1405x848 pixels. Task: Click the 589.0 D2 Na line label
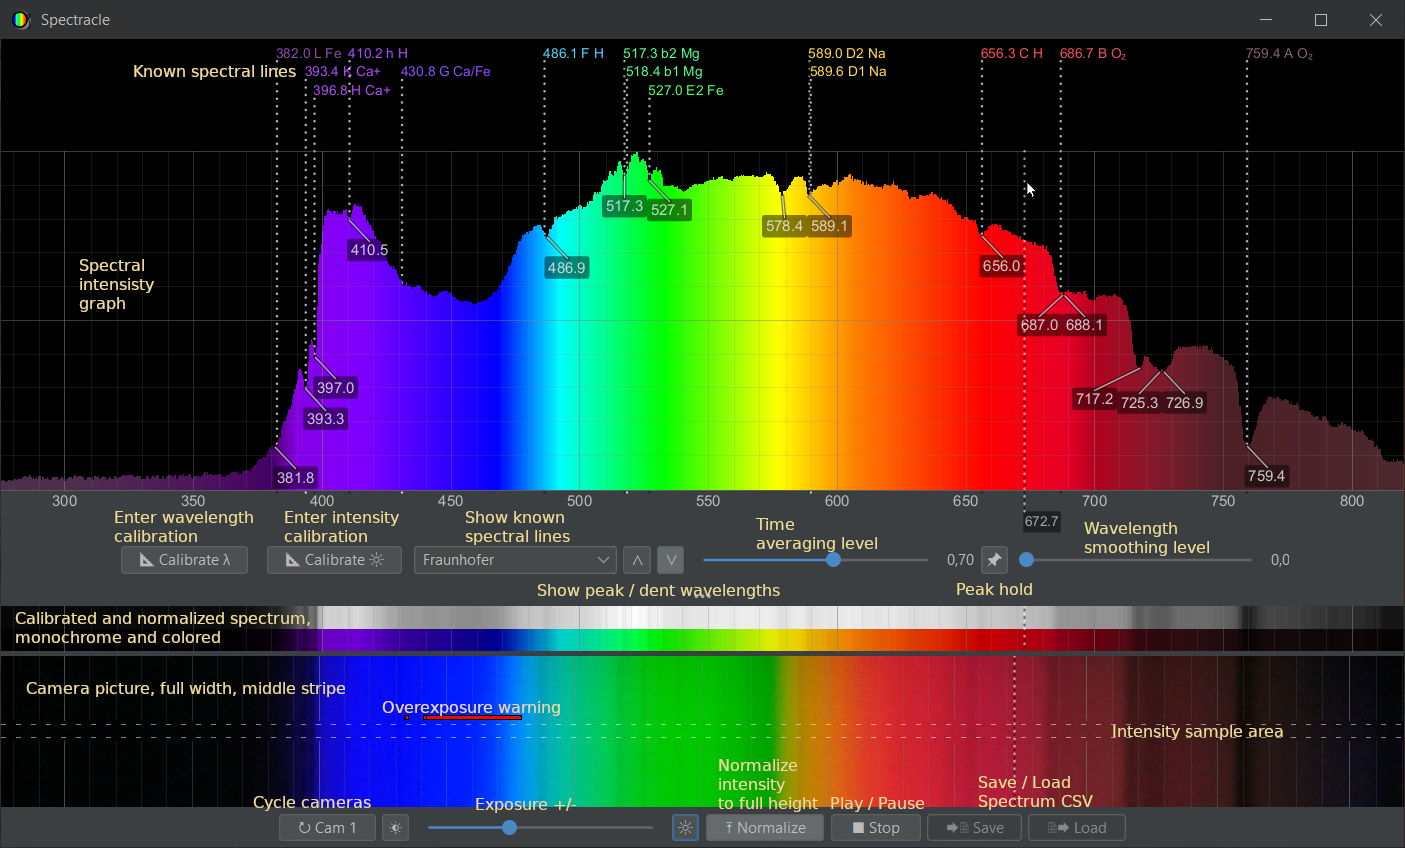847,54
